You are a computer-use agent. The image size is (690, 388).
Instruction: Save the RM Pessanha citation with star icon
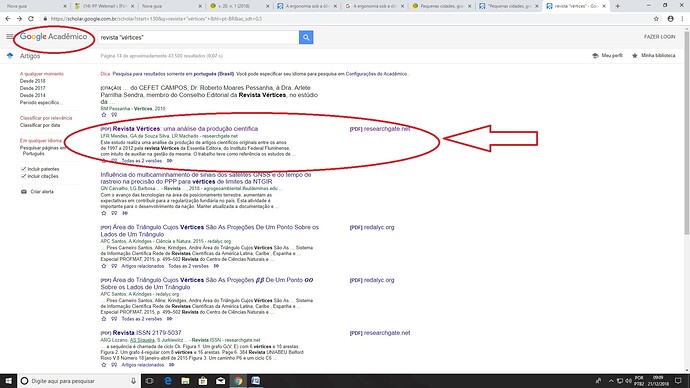[x=104, y=115]
